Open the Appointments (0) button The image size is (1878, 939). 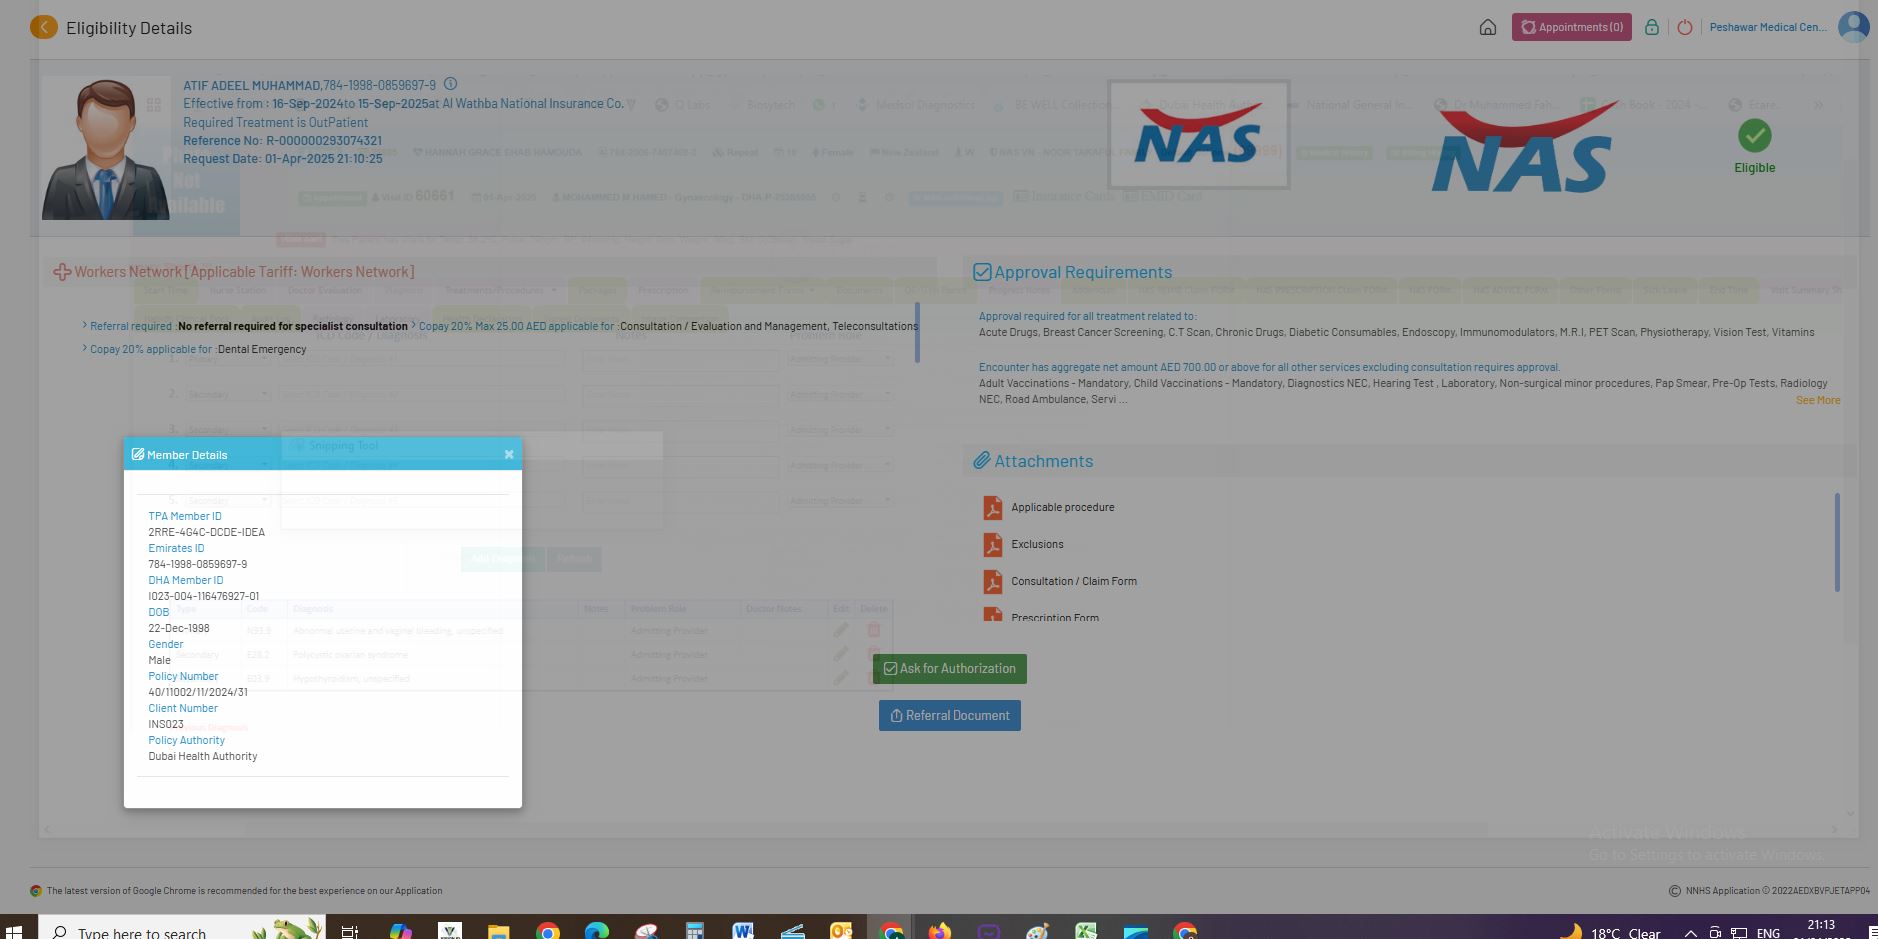1571,27
